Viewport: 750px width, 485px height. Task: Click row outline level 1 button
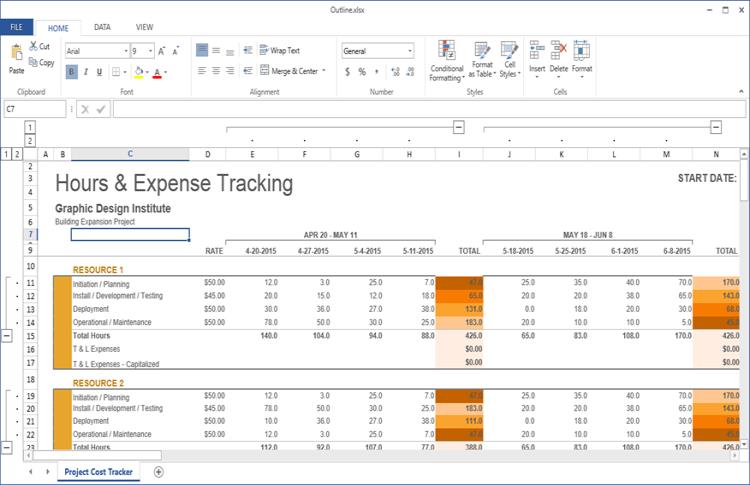[x=6, y=154]
